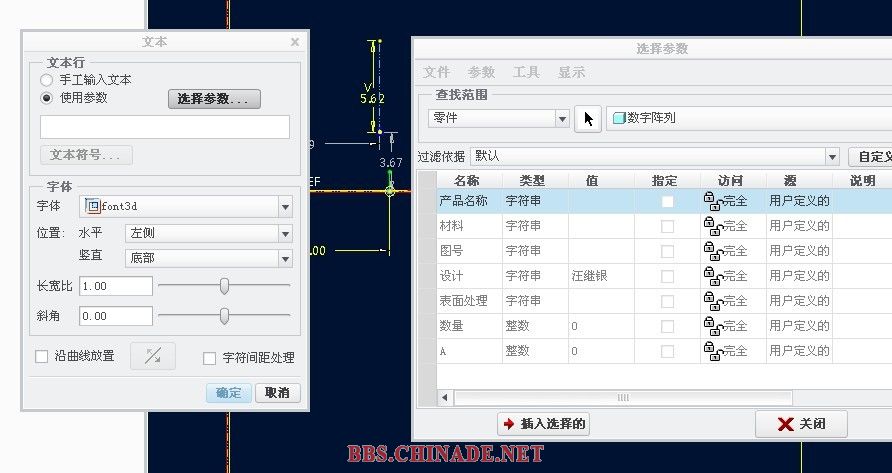Select the A parameter name
Viewport: 892px width, 473px height.
click(x=443, y=352)
